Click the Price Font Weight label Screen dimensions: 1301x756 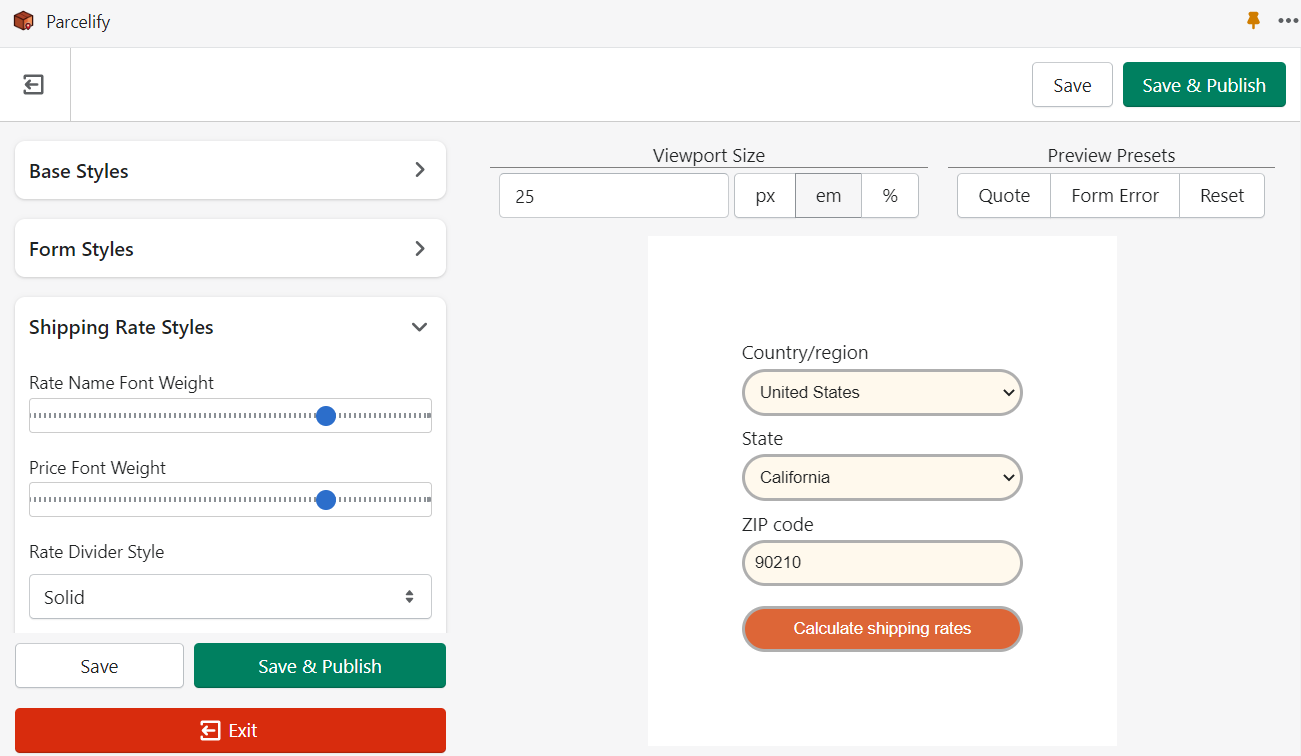(97, 468)
